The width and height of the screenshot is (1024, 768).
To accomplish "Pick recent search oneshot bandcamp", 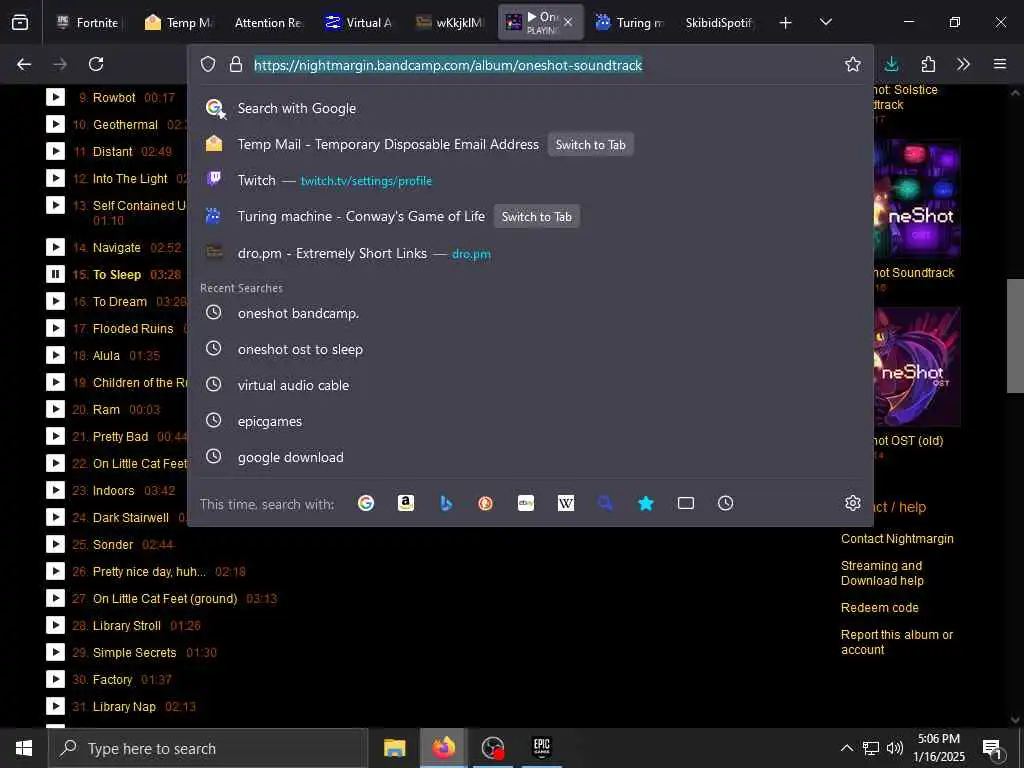I will (530, 313).
